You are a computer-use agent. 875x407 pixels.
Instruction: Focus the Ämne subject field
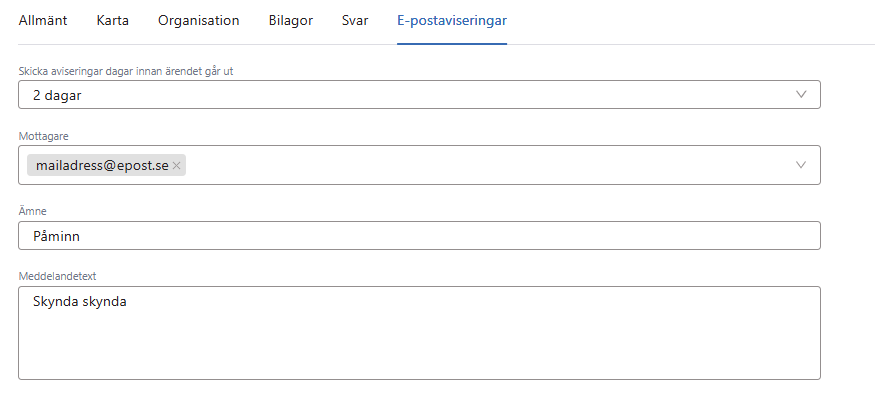click(x=420, y=236)
